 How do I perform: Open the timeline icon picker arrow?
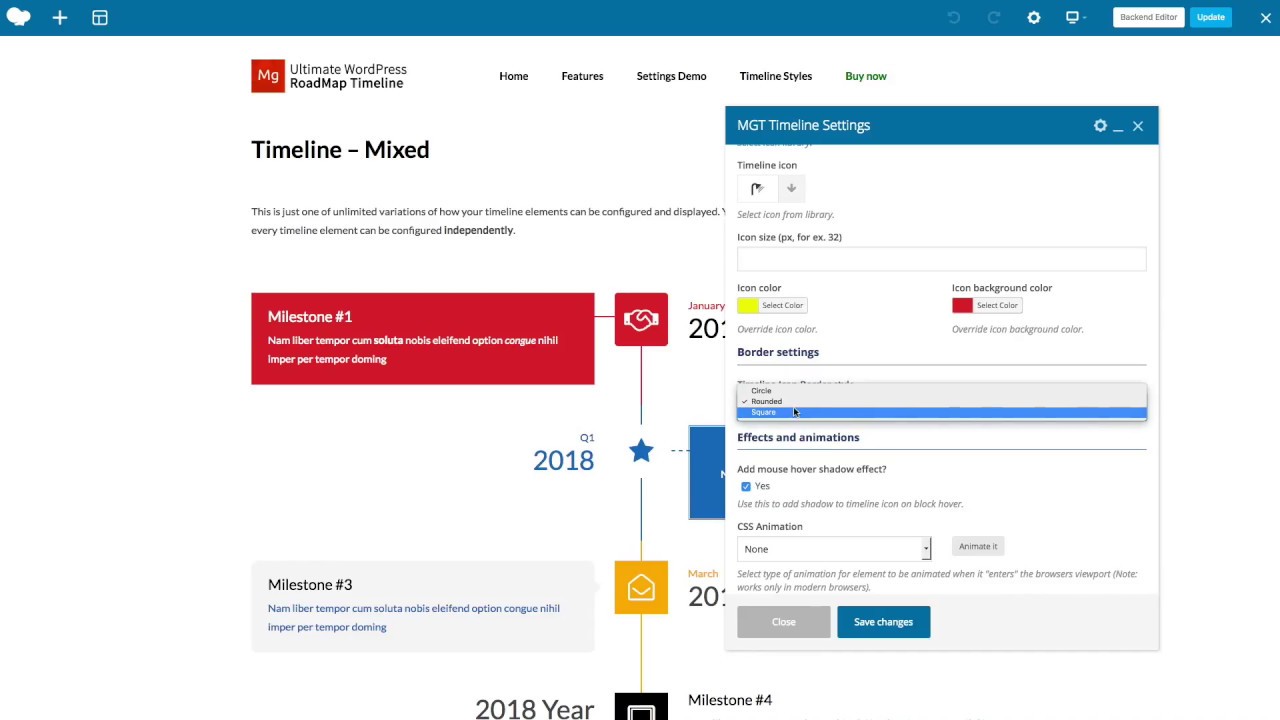[791, 188]
